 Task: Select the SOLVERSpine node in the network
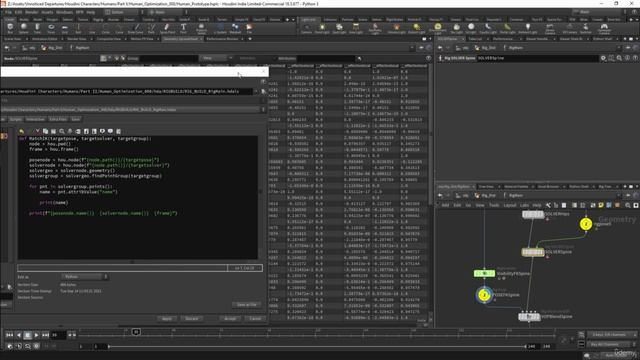point(532,252)
